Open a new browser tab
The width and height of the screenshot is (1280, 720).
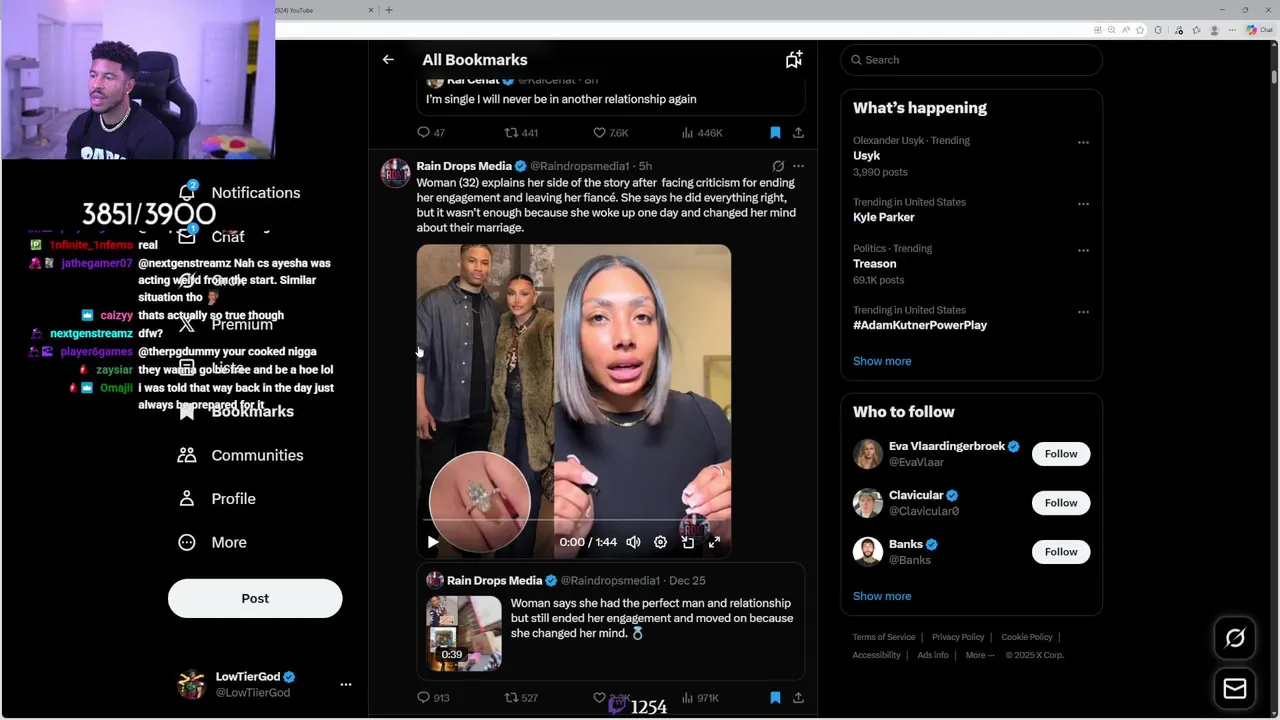click(389, 10)
